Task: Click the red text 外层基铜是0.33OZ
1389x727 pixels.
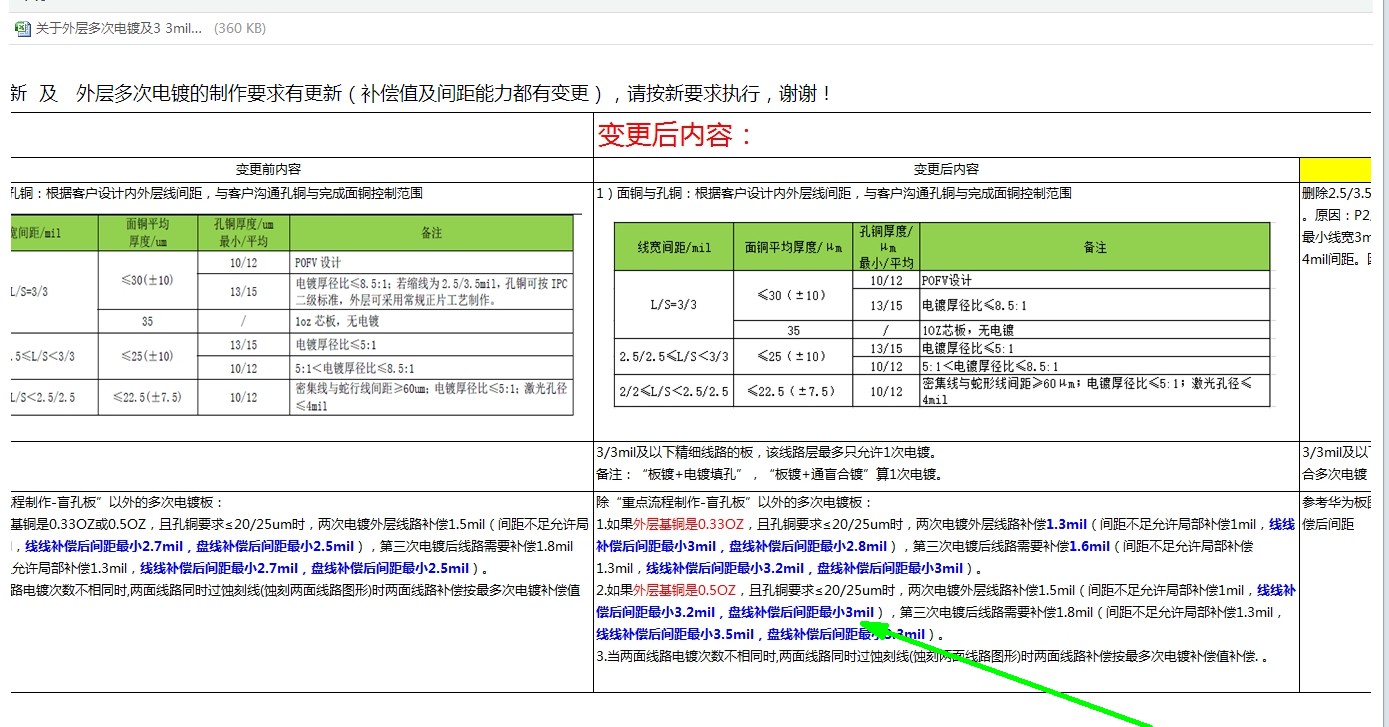Action: tap(688, 524)
